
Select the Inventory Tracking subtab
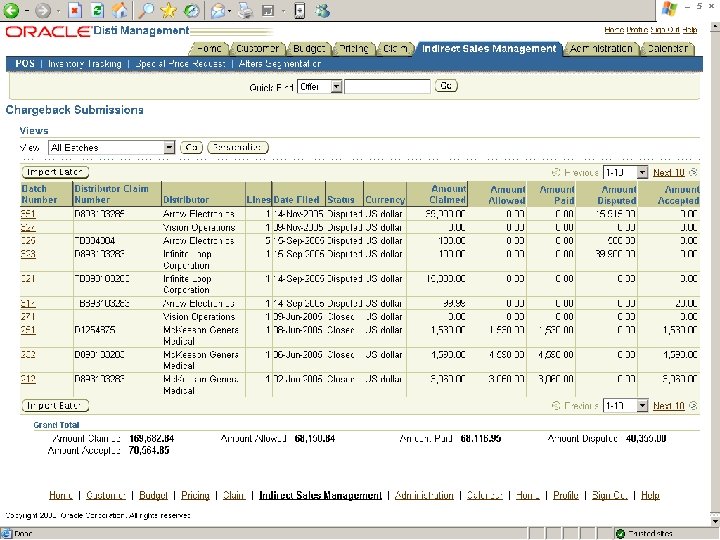pyautogui.click(x=84, y=64)
